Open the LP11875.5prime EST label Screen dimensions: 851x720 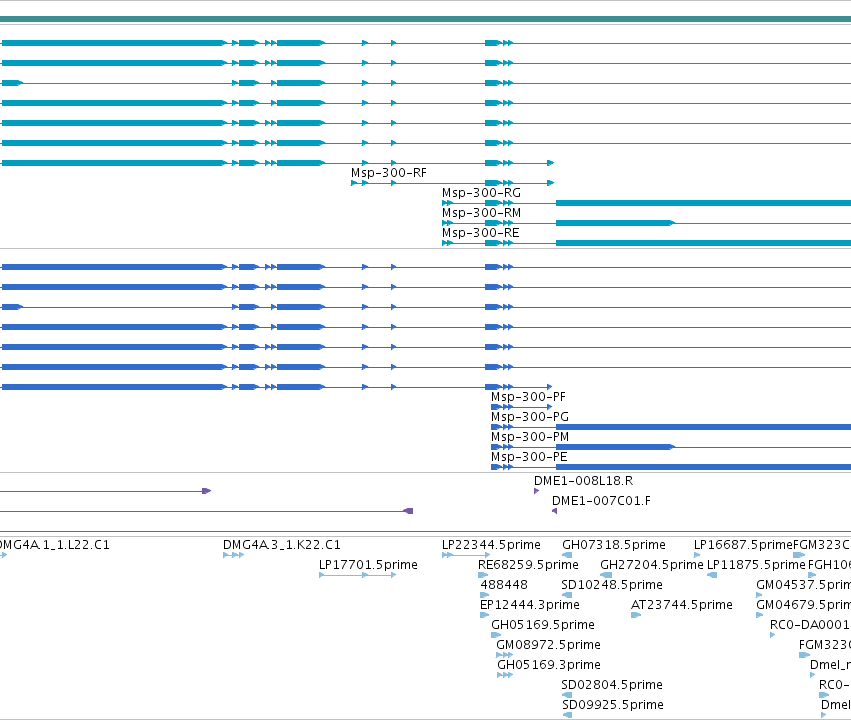756,565
